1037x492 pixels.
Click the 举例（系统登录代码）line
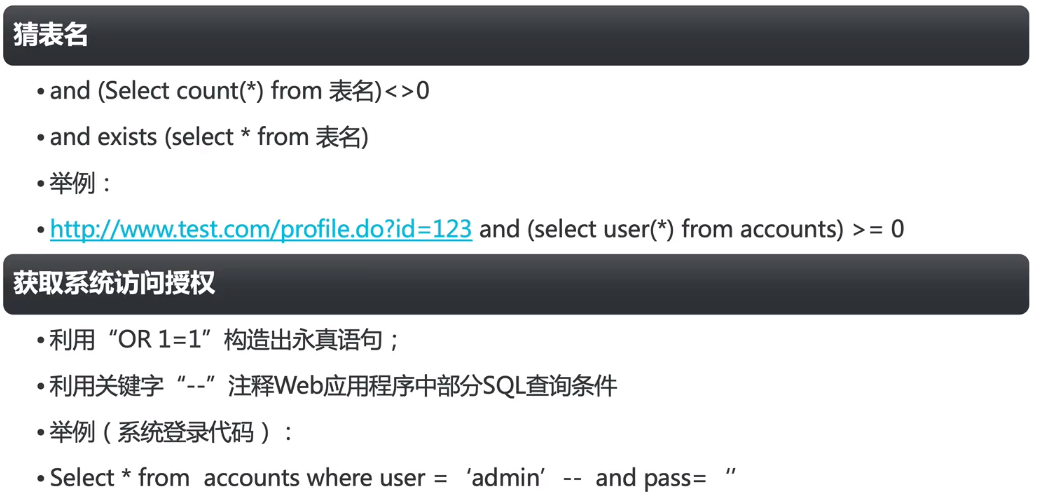pyautogui.click(x=172, y=432)
